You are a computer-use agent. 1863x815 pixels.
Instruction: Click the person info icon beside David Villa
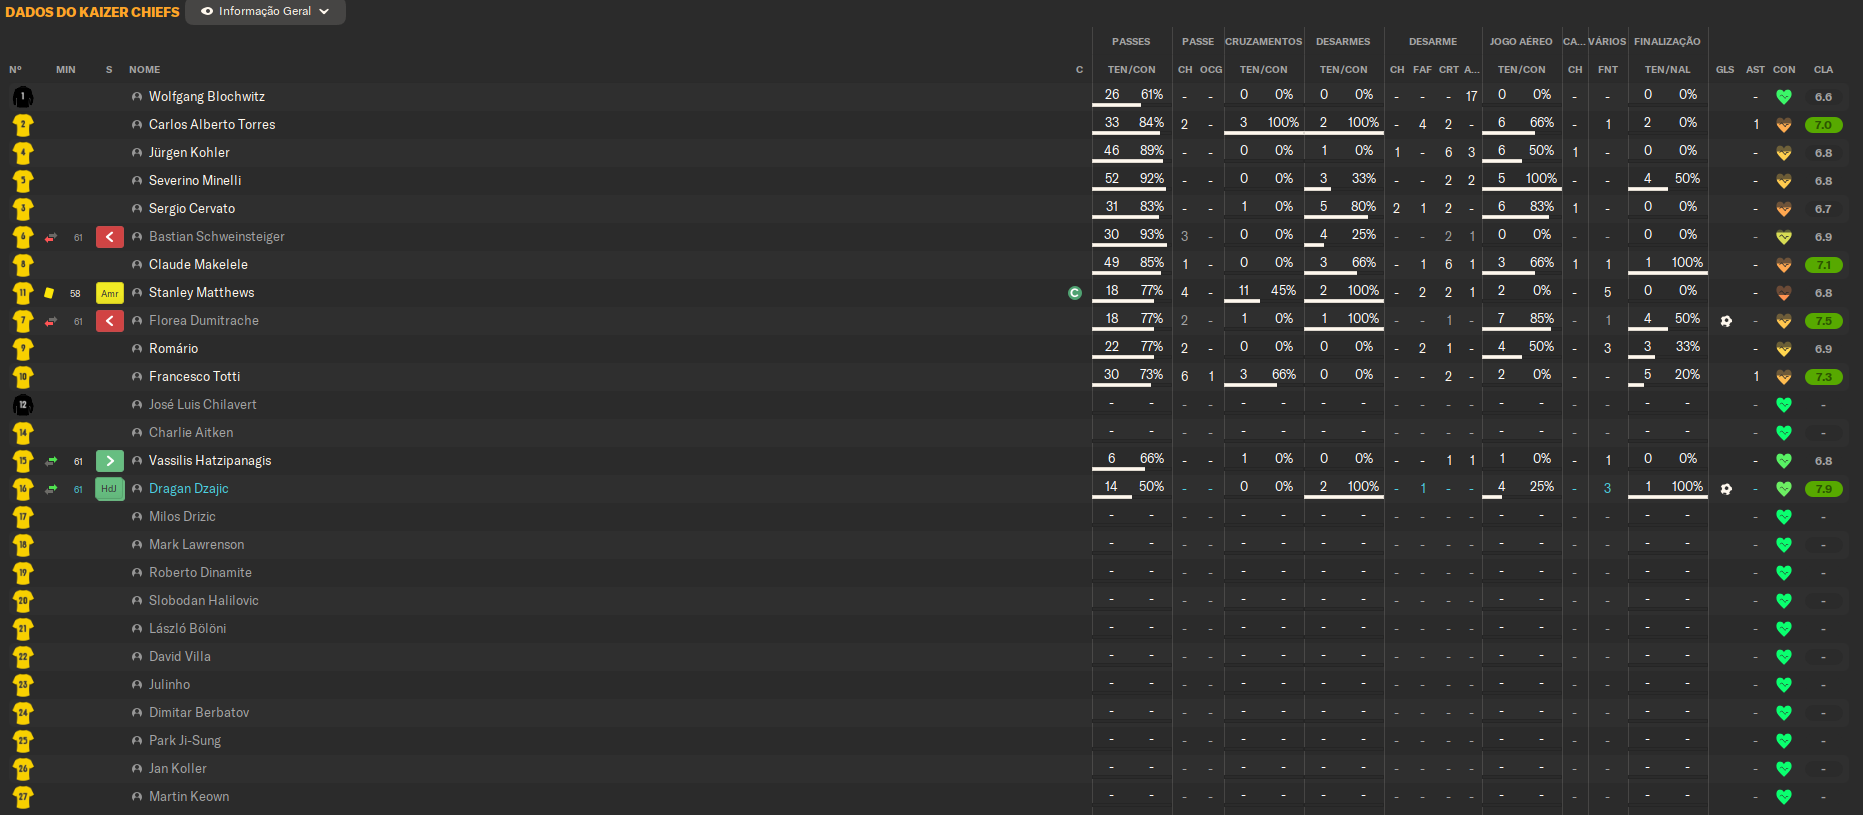point(137,657)
